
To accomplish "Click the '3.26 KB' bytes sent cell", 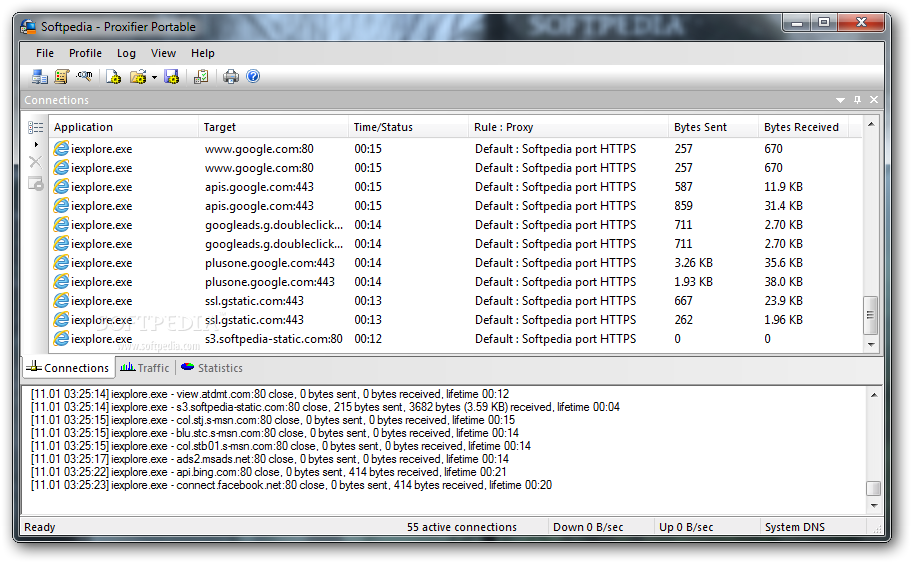I will point(693,263).
